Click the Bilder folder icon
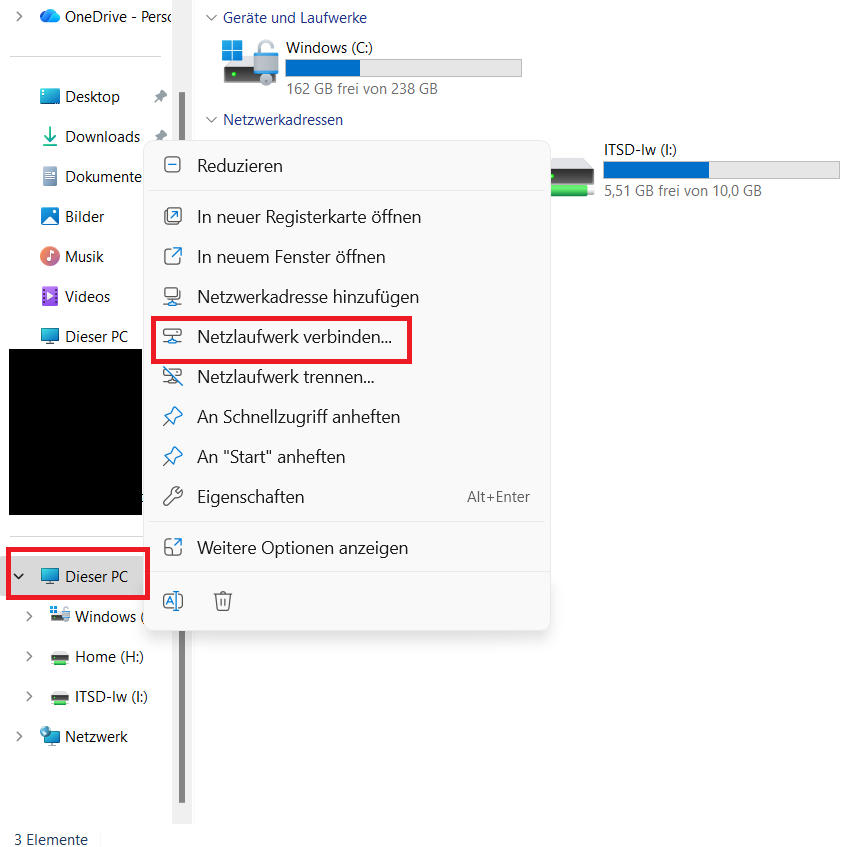This screenshot has width=858, height=847. [50, 217]
